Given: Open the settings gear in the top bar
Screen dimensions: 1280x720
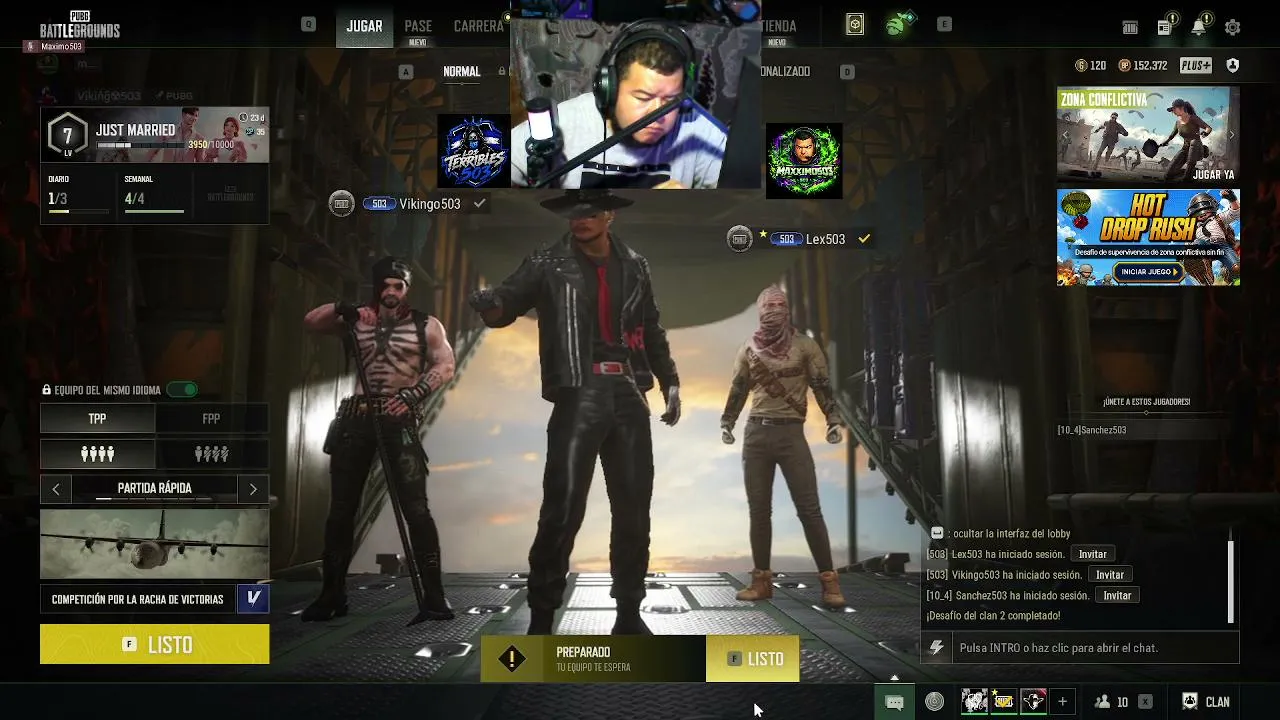Looking at the screenshot, I should click(1232, 27).
